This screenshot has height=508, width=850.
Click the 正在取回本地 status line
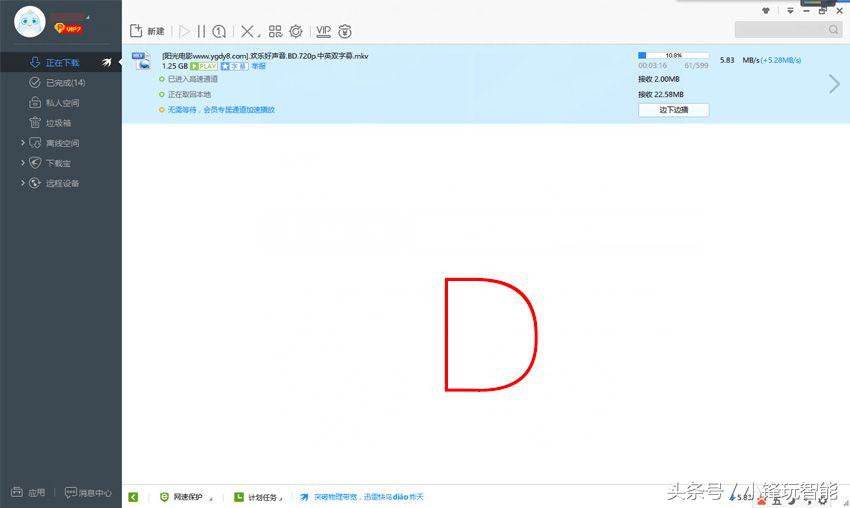pyautogui.click(x=189, y=94)
